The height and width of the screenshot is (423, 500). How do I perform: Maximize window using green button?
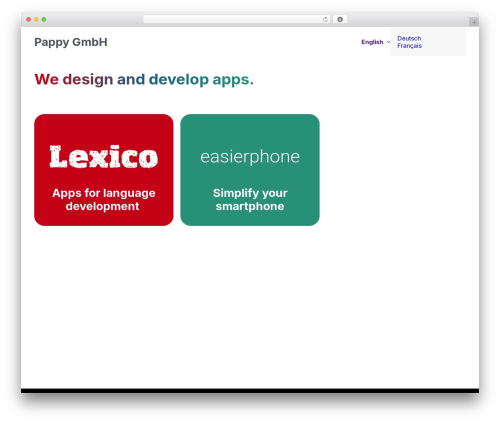tap(44, 19)
